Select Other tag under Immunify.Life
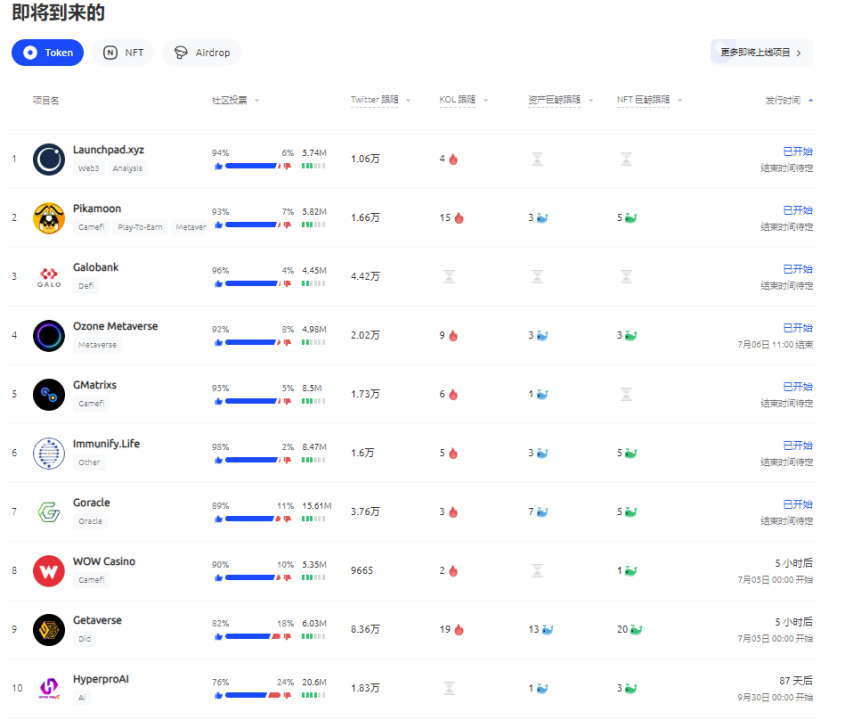 [89, 462]
